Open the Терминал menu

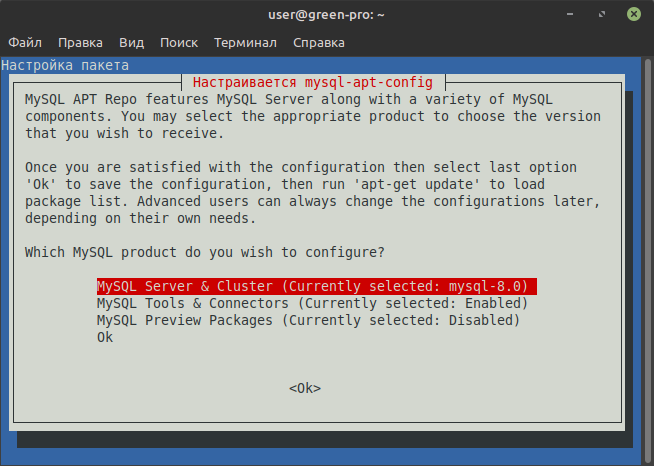coord(245,43)
